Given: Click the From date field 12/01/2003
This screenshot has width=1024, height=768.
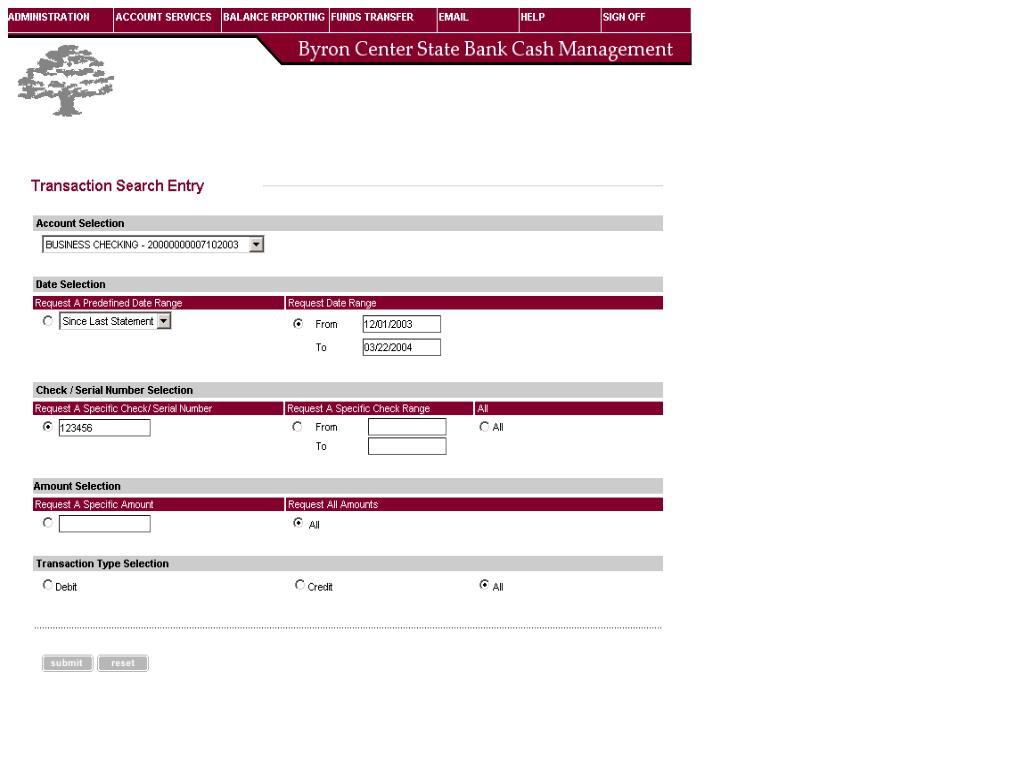Looking at the screenshot, I should [x=402, y=324].
